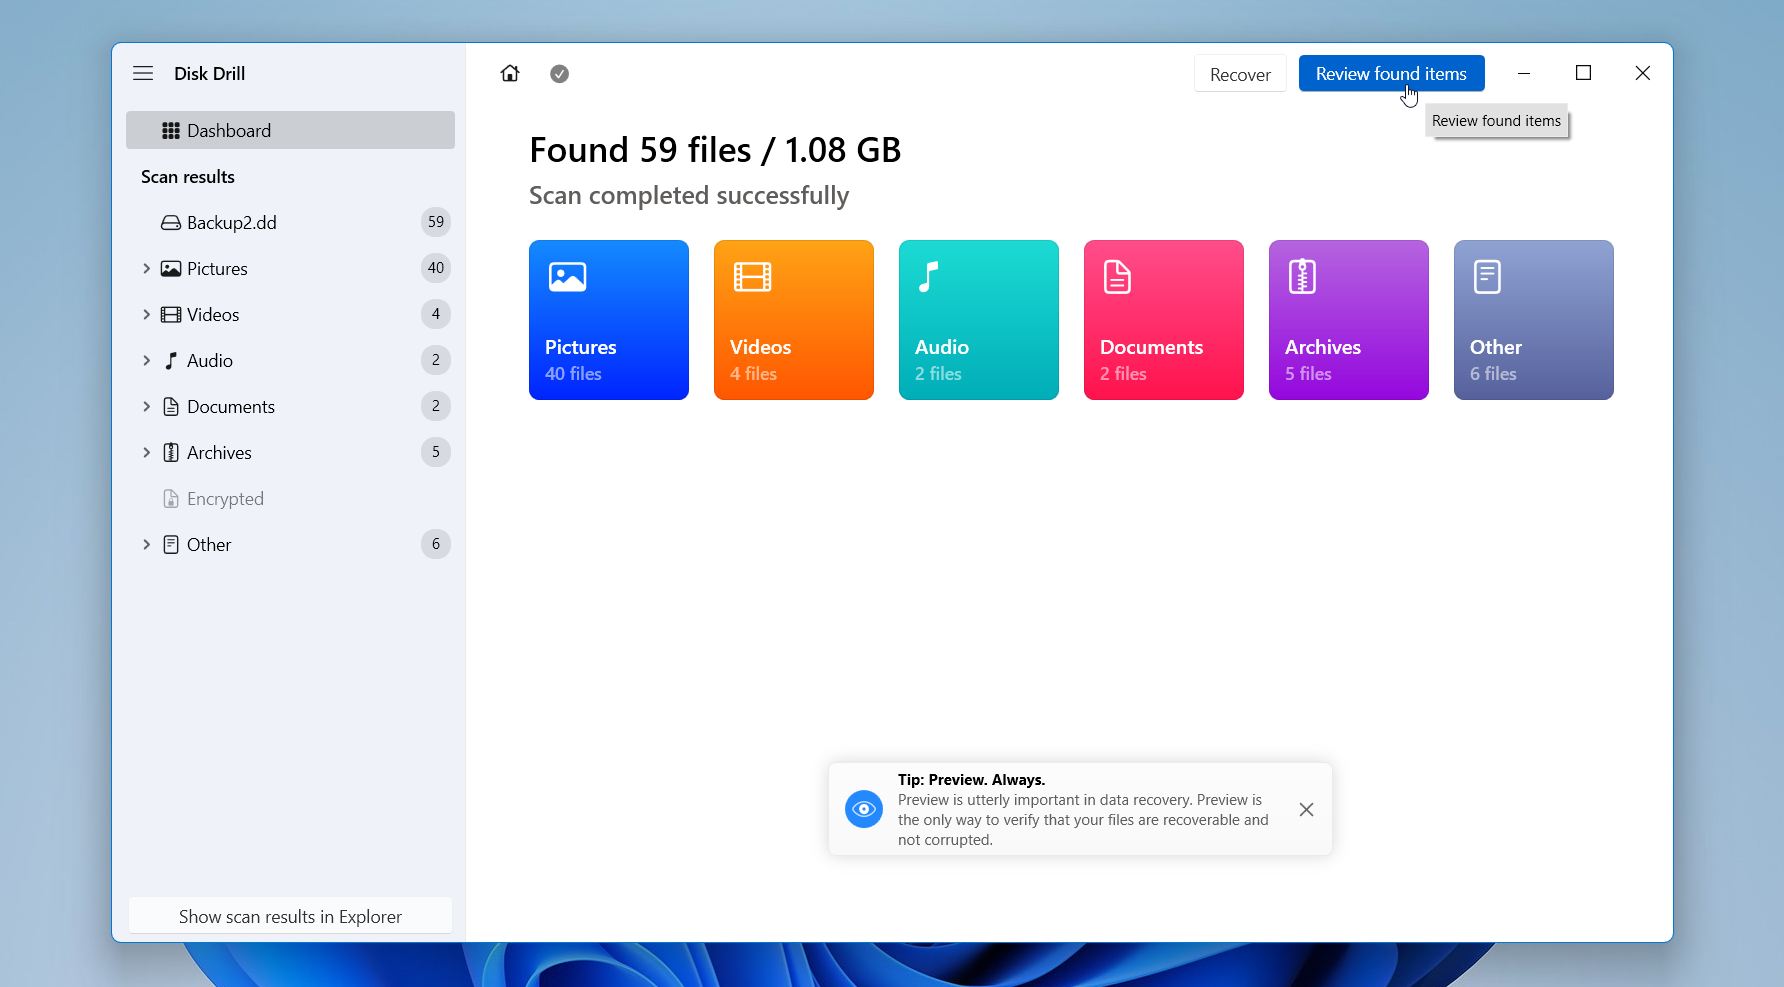Select Audio in sidebar list
The height and width of the screenshot is (987, 1784).
290,360
